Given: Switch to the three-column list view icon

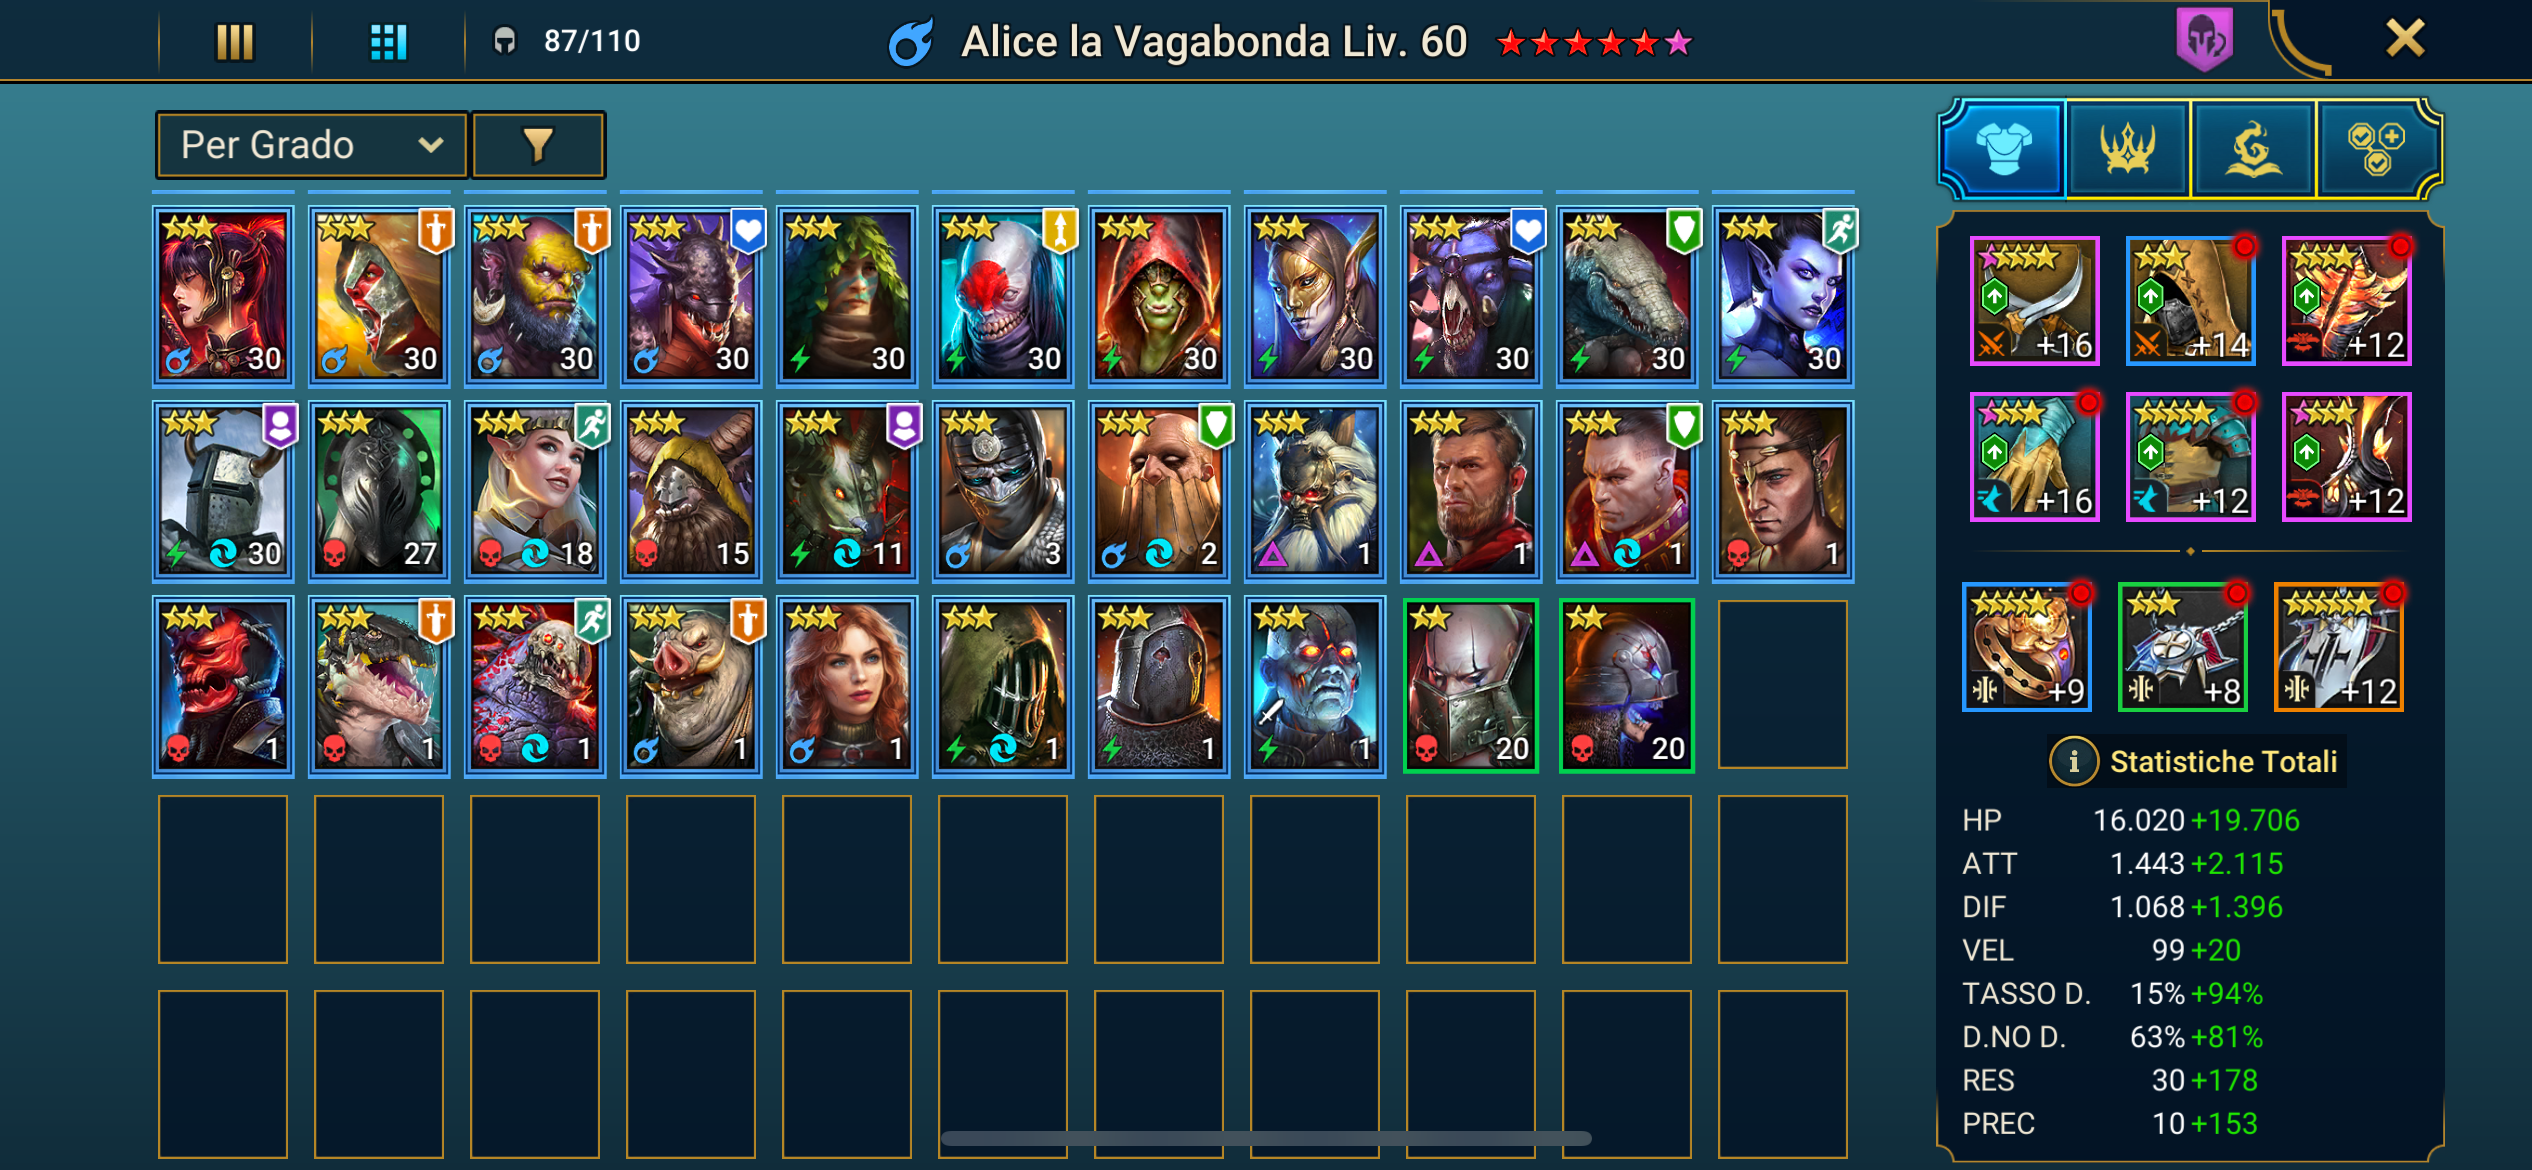Looking at the screenshot, I should pyautogui.click(x=235, y=42).
